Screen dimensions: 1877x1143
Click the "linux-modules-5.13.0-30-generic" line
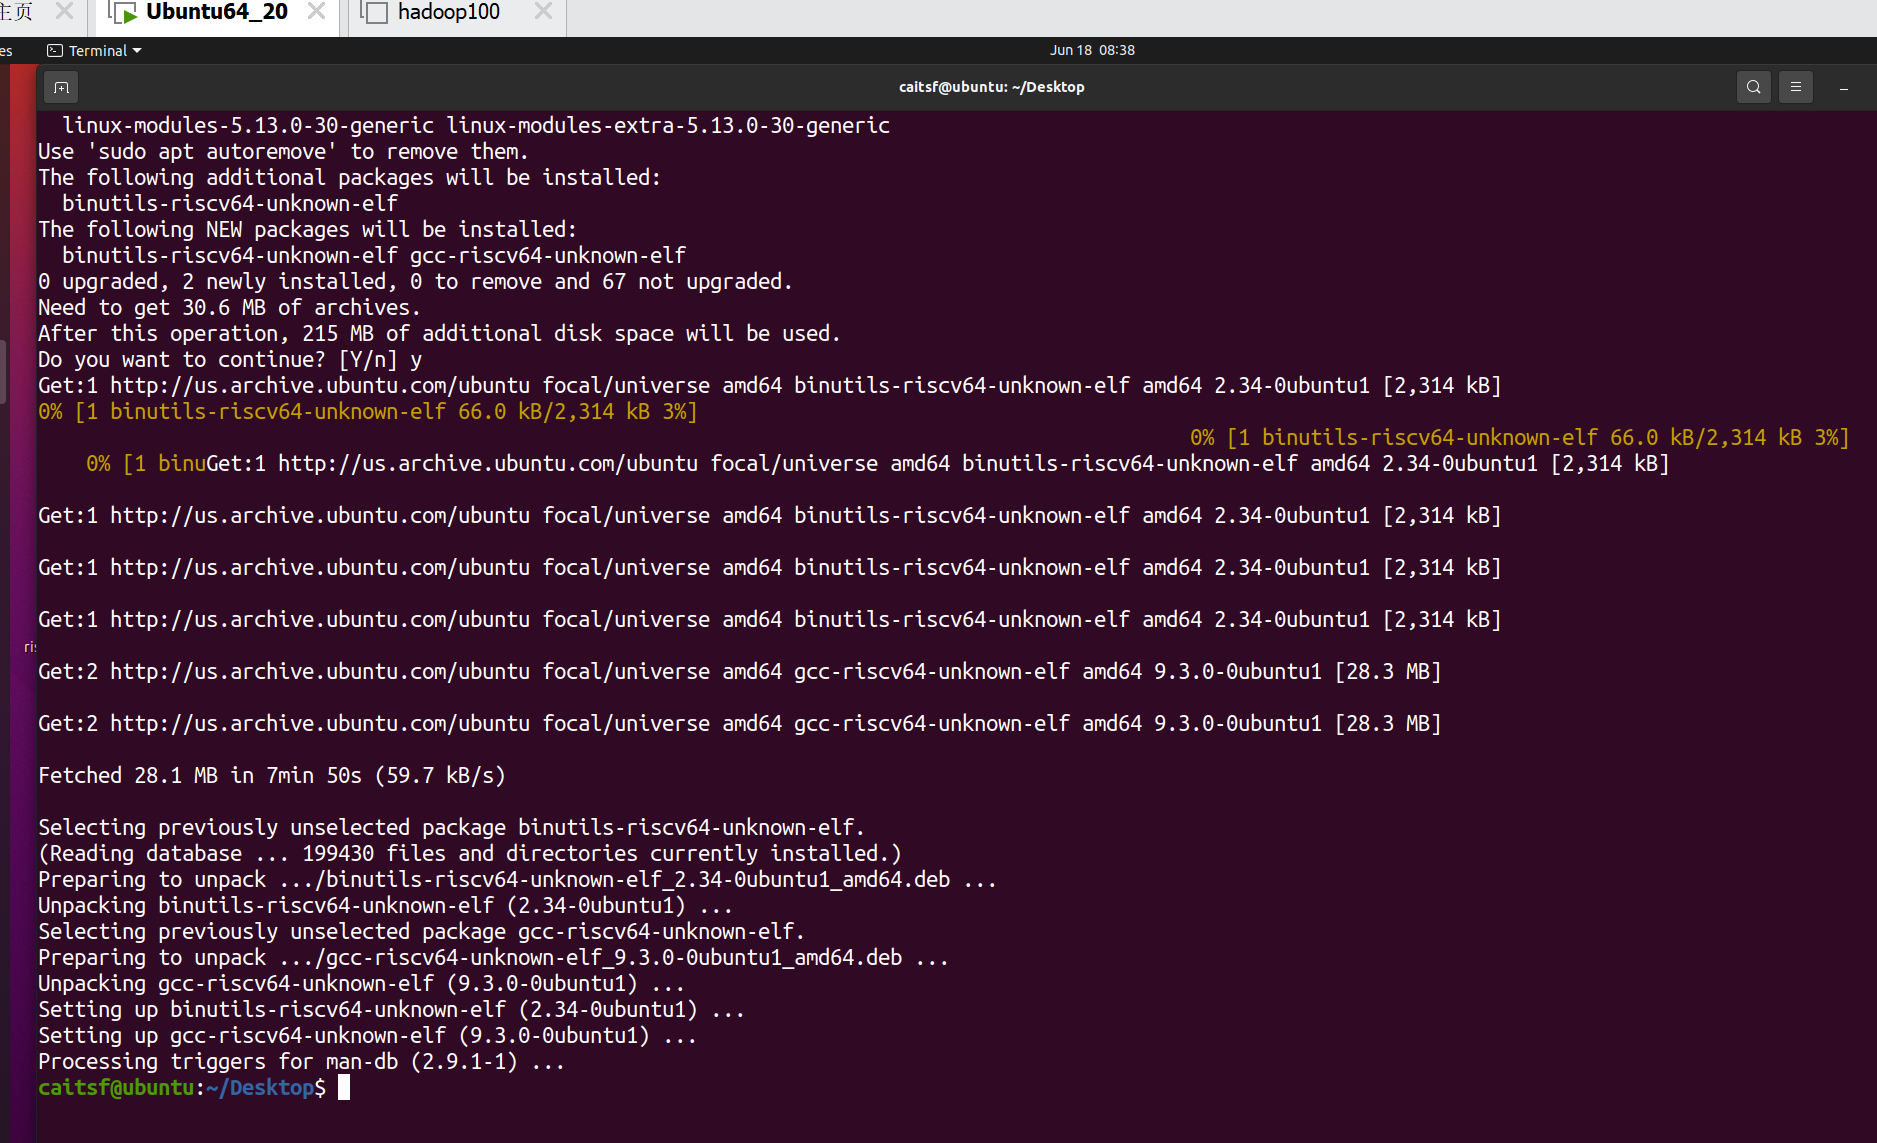coord(476,125)
